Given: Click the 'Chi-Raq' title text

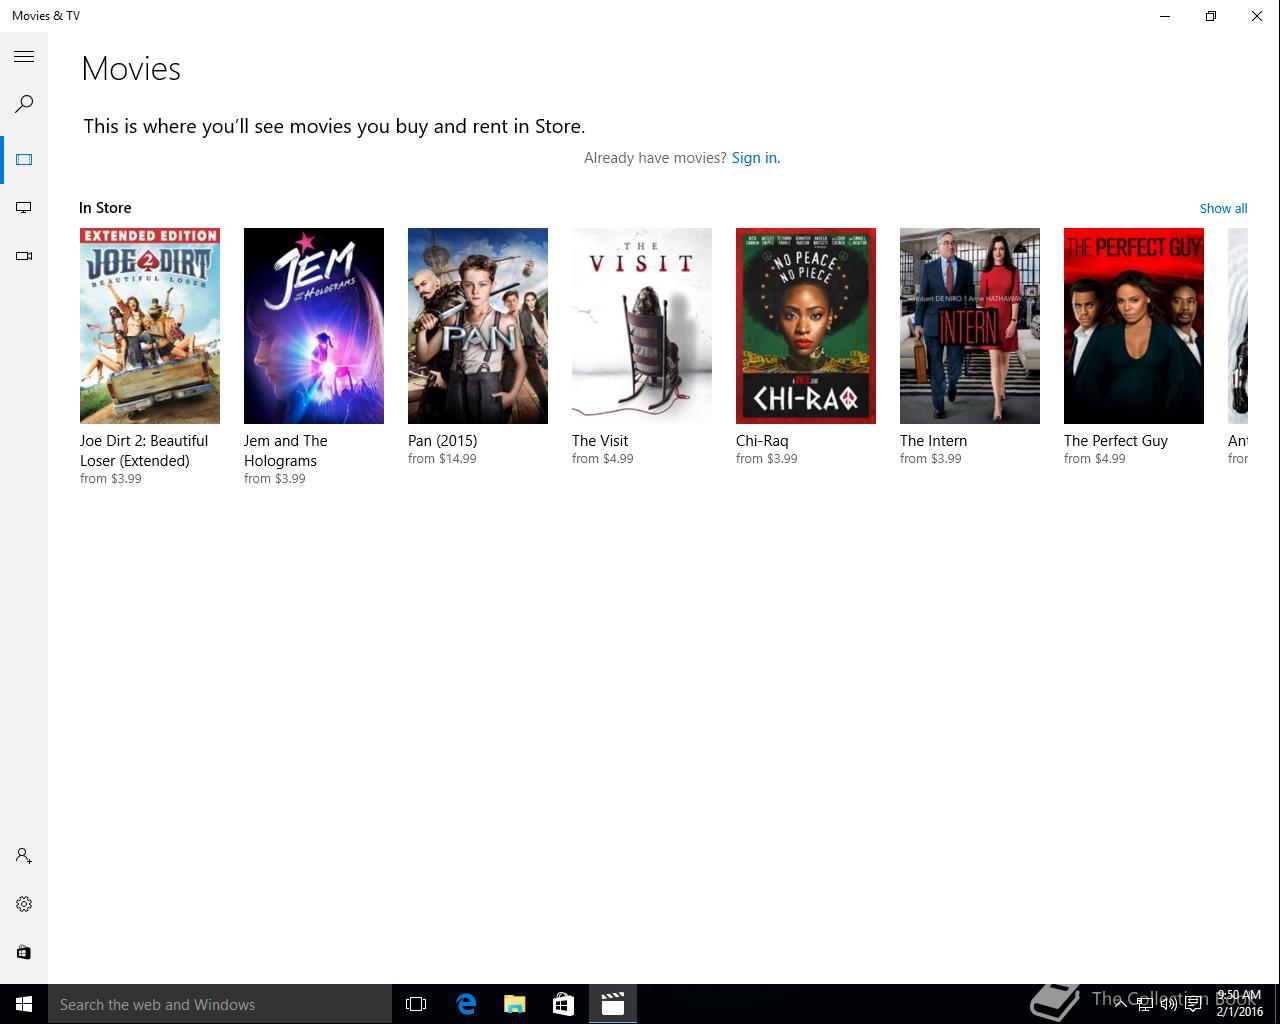Looking at the screenshot, I should click(762, 441).
